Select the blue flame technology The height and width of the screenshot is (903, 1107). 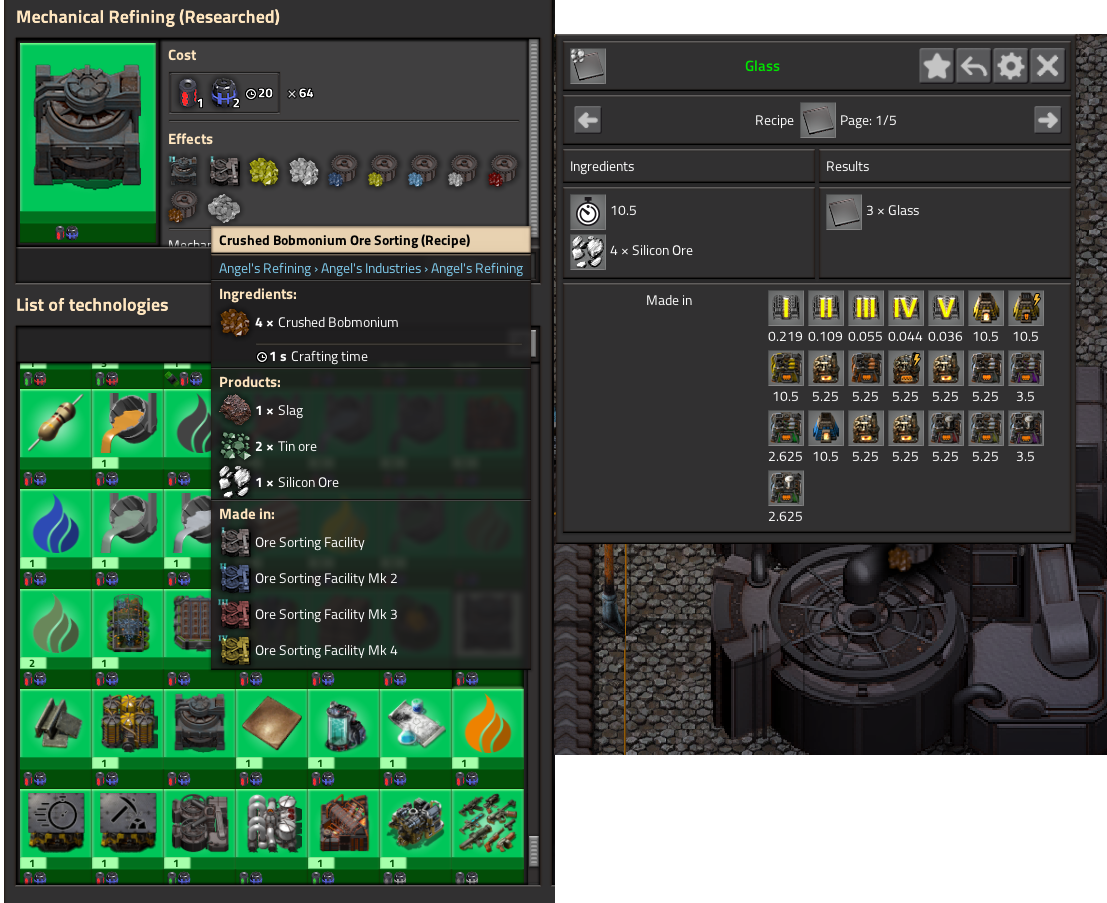pos(56,525)
